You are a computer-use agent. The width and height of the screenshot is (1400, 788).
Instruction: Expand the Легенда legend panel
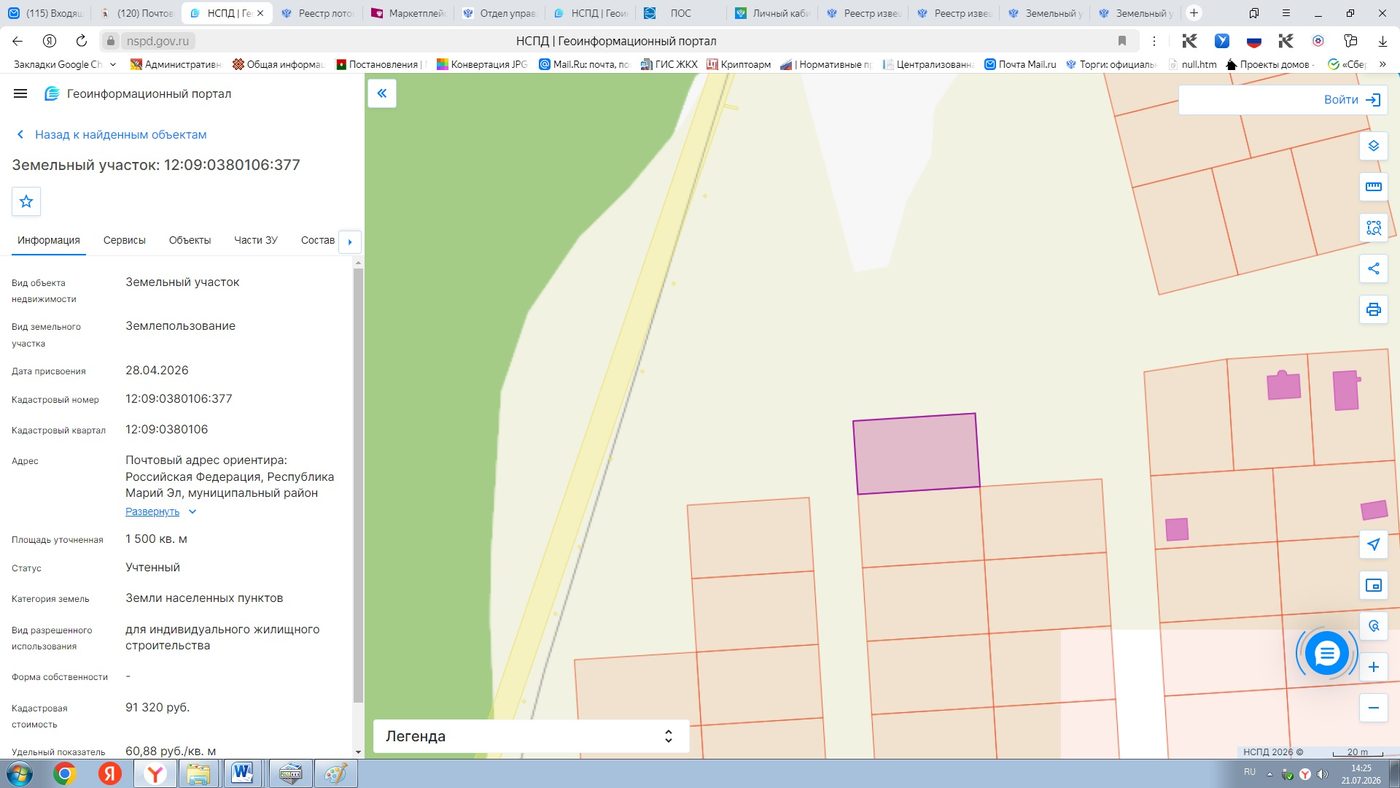click(531, 736)
